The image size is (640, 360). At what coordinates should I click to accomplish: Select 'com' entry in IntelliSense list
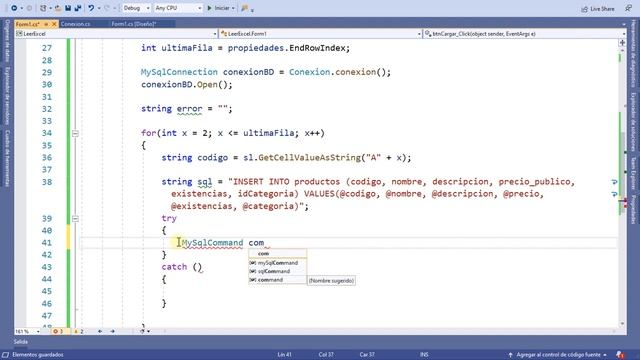click(278, 254)
